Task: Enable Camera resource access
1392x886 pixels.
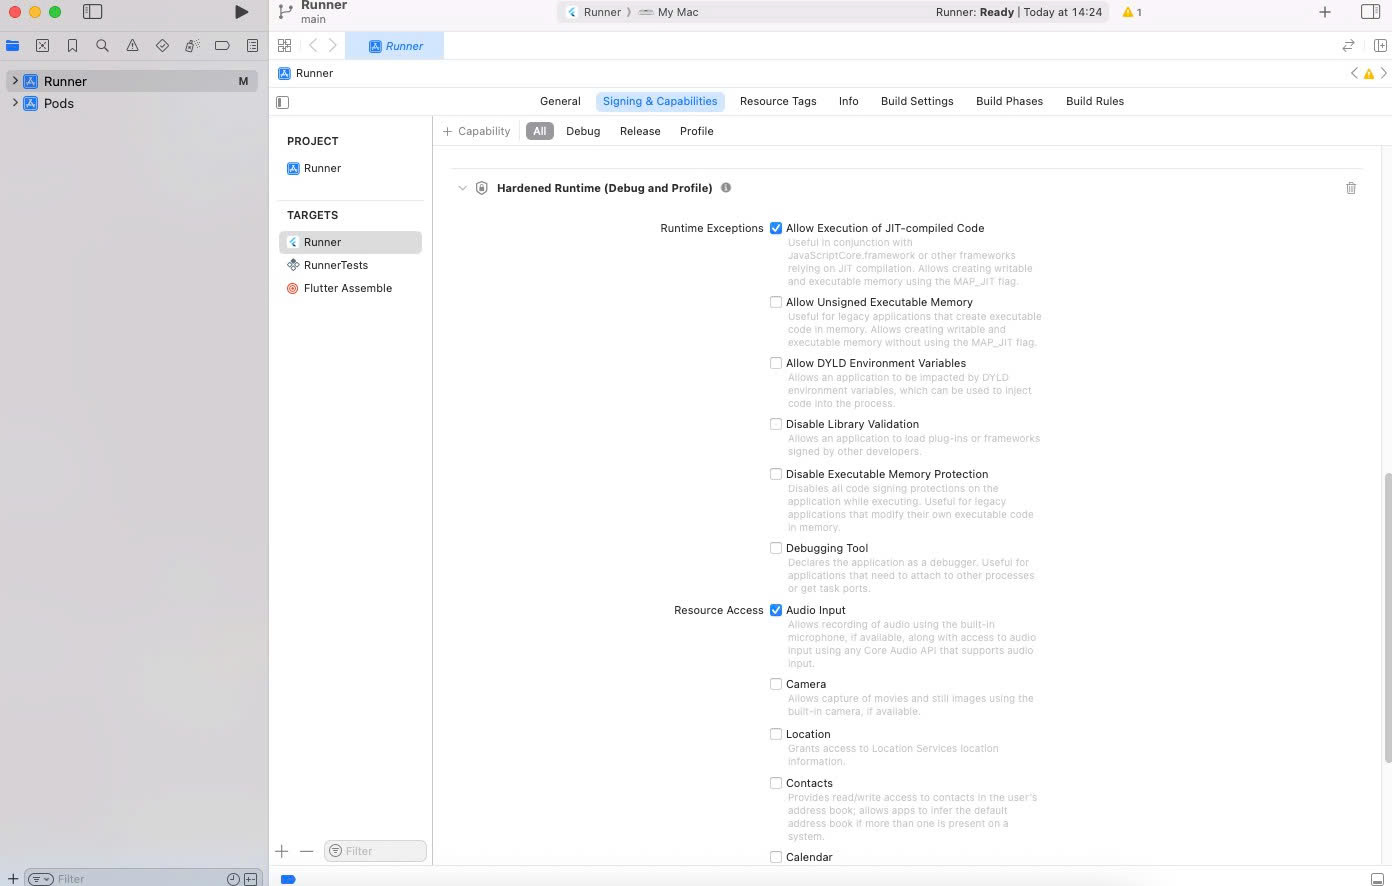Action: (776, 684)
